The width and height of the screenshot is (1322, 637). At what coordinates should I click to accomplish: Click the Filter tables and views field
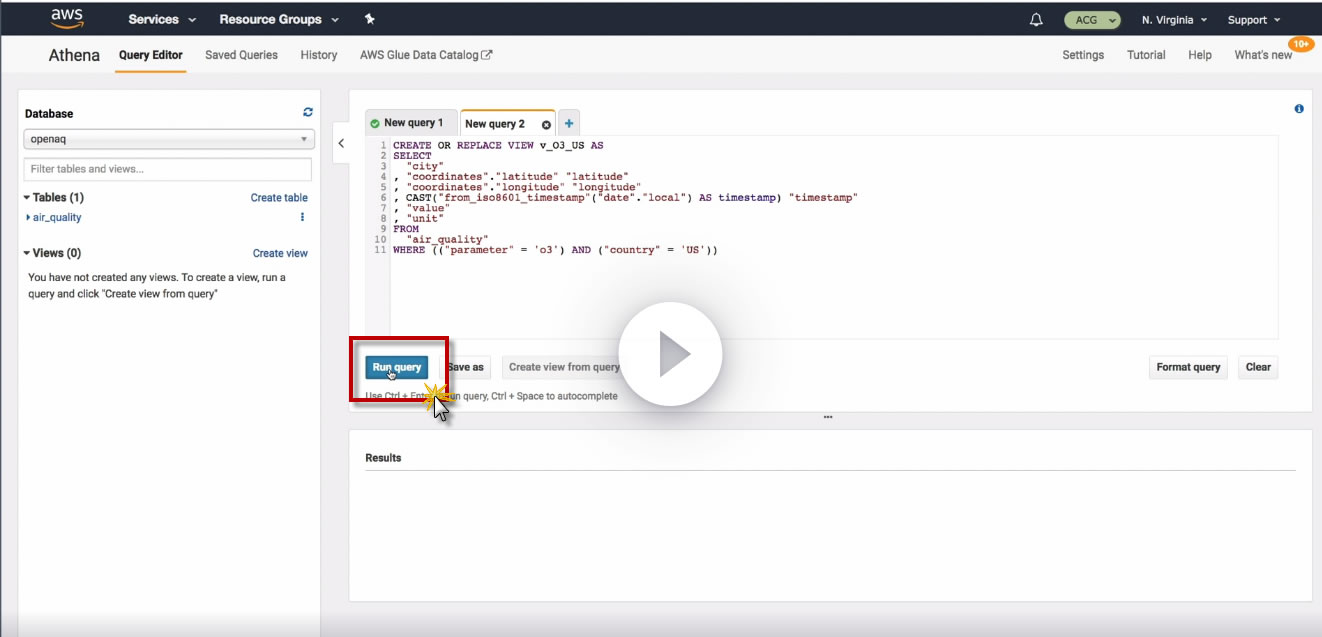pos(167,169)
